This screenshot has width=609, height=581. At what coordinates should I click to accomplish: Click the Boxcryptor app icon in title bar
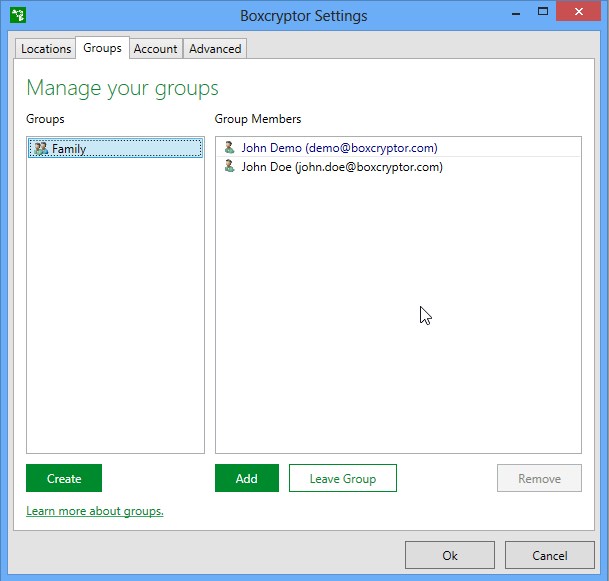pos(18,16)
